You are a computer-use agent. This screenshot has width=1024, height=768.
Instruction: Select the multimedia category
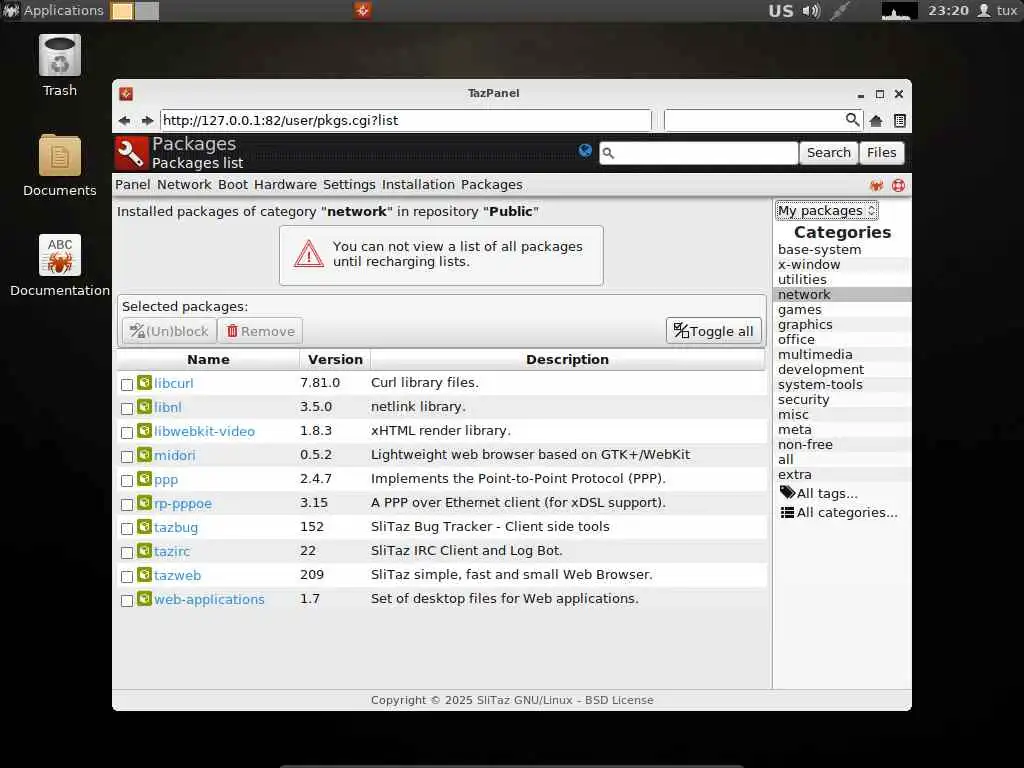tap(815, 355)
